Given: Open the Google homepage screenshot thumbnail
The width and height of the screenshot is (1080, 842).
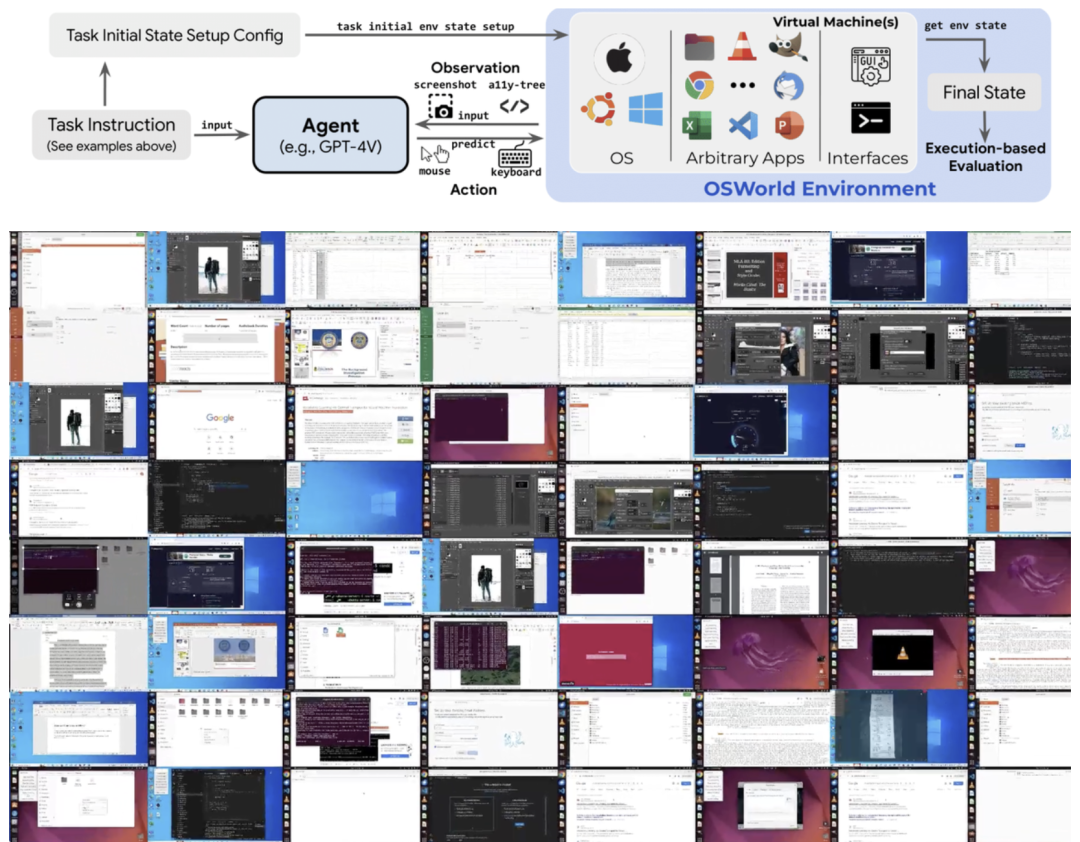Looking at the screenshot, I should [x=218, y=422].
